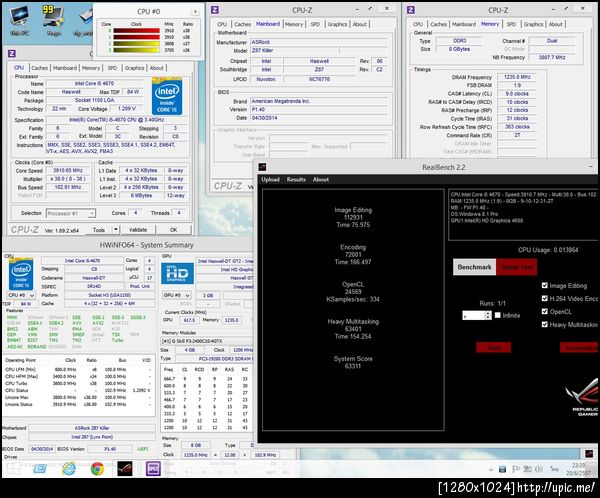
Task: Switch to the purple CPU-Z taskbar icon
Action: tap(153, 468)
